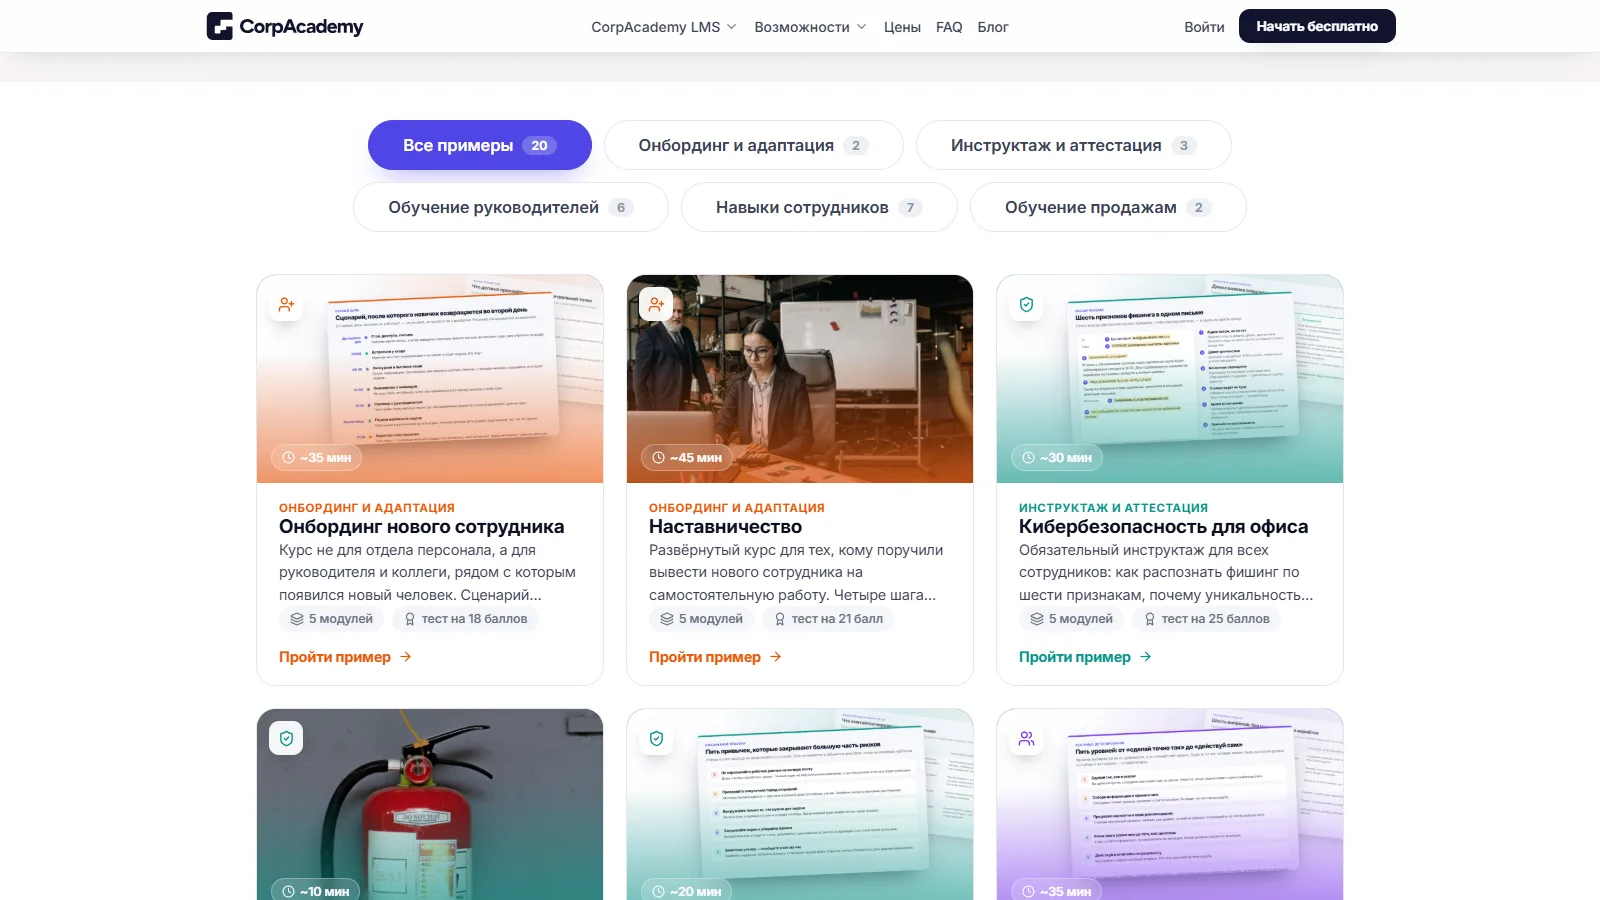Open the FAQ menu item
Screen dimensions: 1600x900
pyautogui.click(x=949, y=27)
